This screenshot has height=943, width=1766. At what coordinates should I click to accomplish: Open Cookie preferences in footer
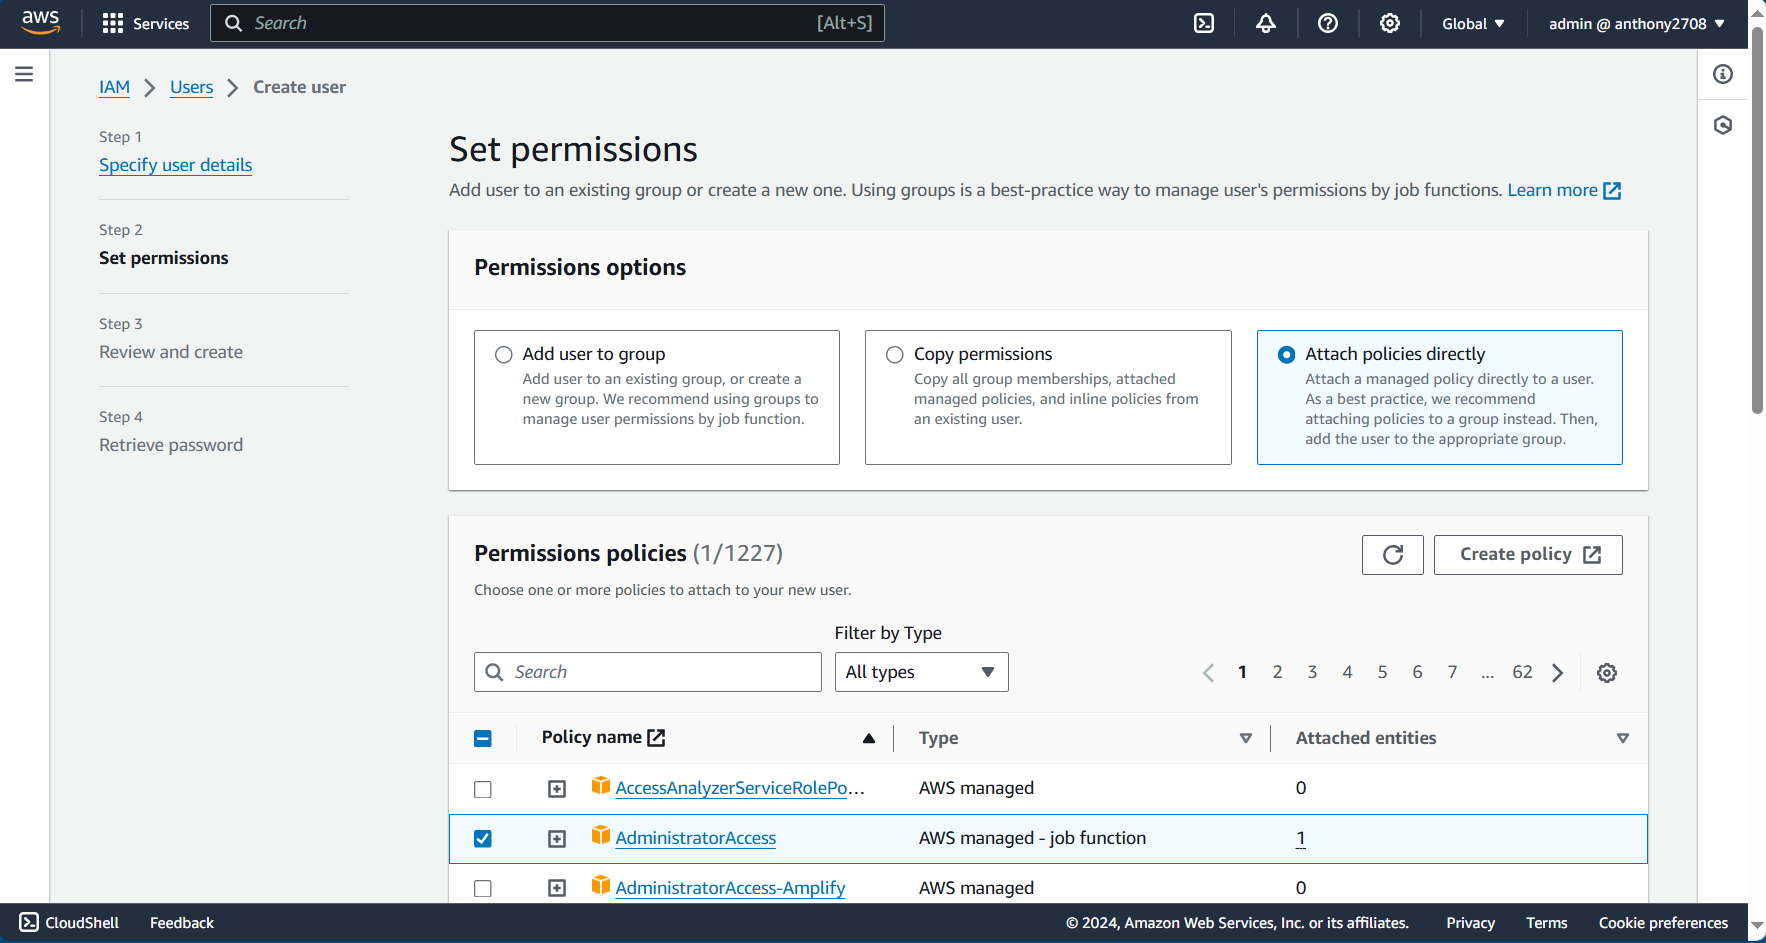coord(1663,923)
